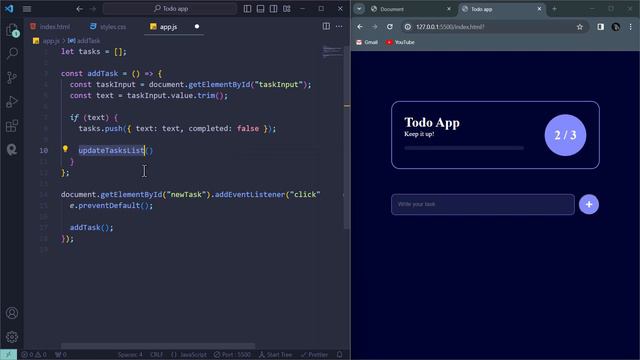Open Chrome tab search dropdown
This screenshot has height=360, width=640.
coord(359,9)
